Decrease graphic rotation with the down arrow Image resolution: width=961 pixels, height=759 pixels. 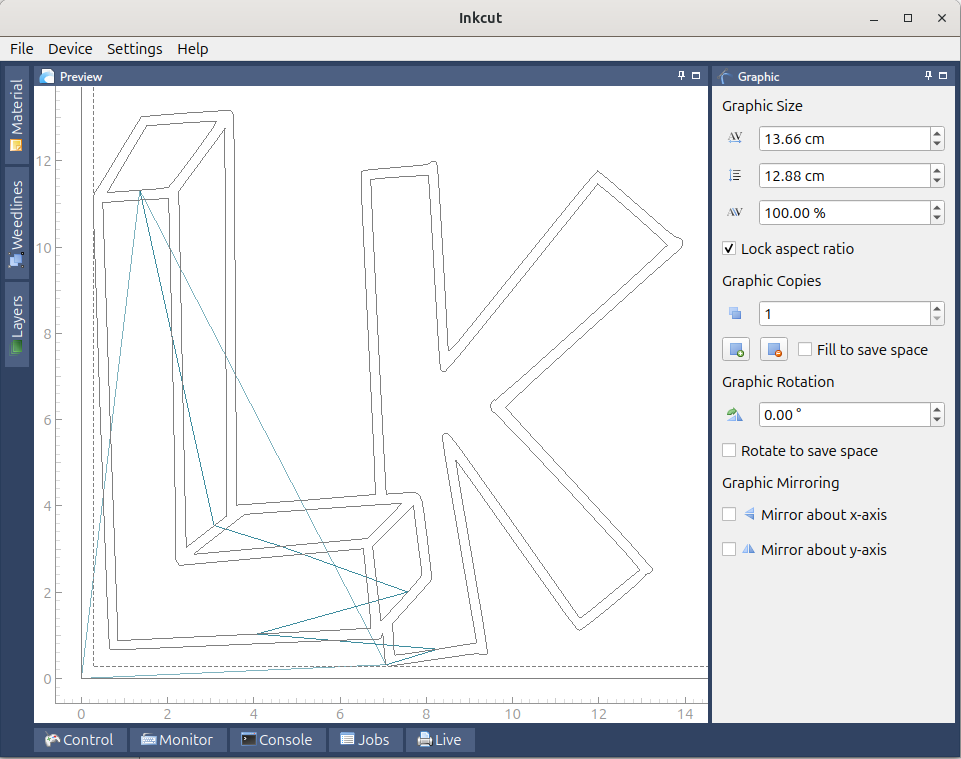pos(937,421)
